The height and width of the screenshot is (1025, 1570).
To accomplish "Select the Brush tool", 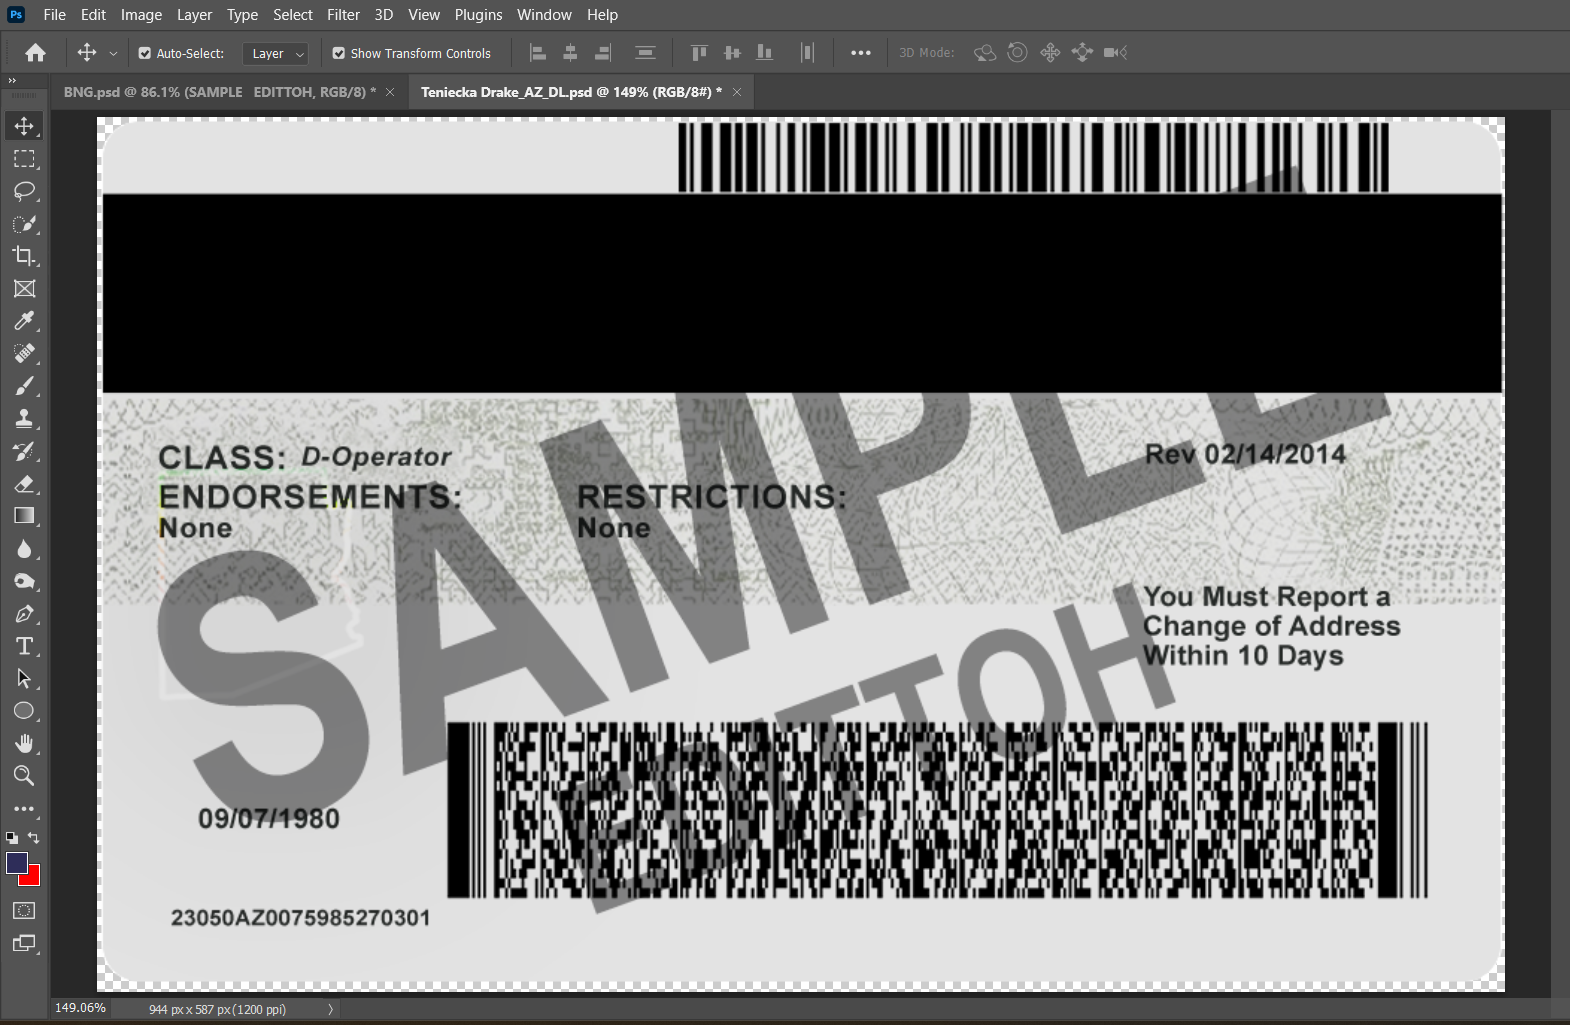I will coord(24,386).
